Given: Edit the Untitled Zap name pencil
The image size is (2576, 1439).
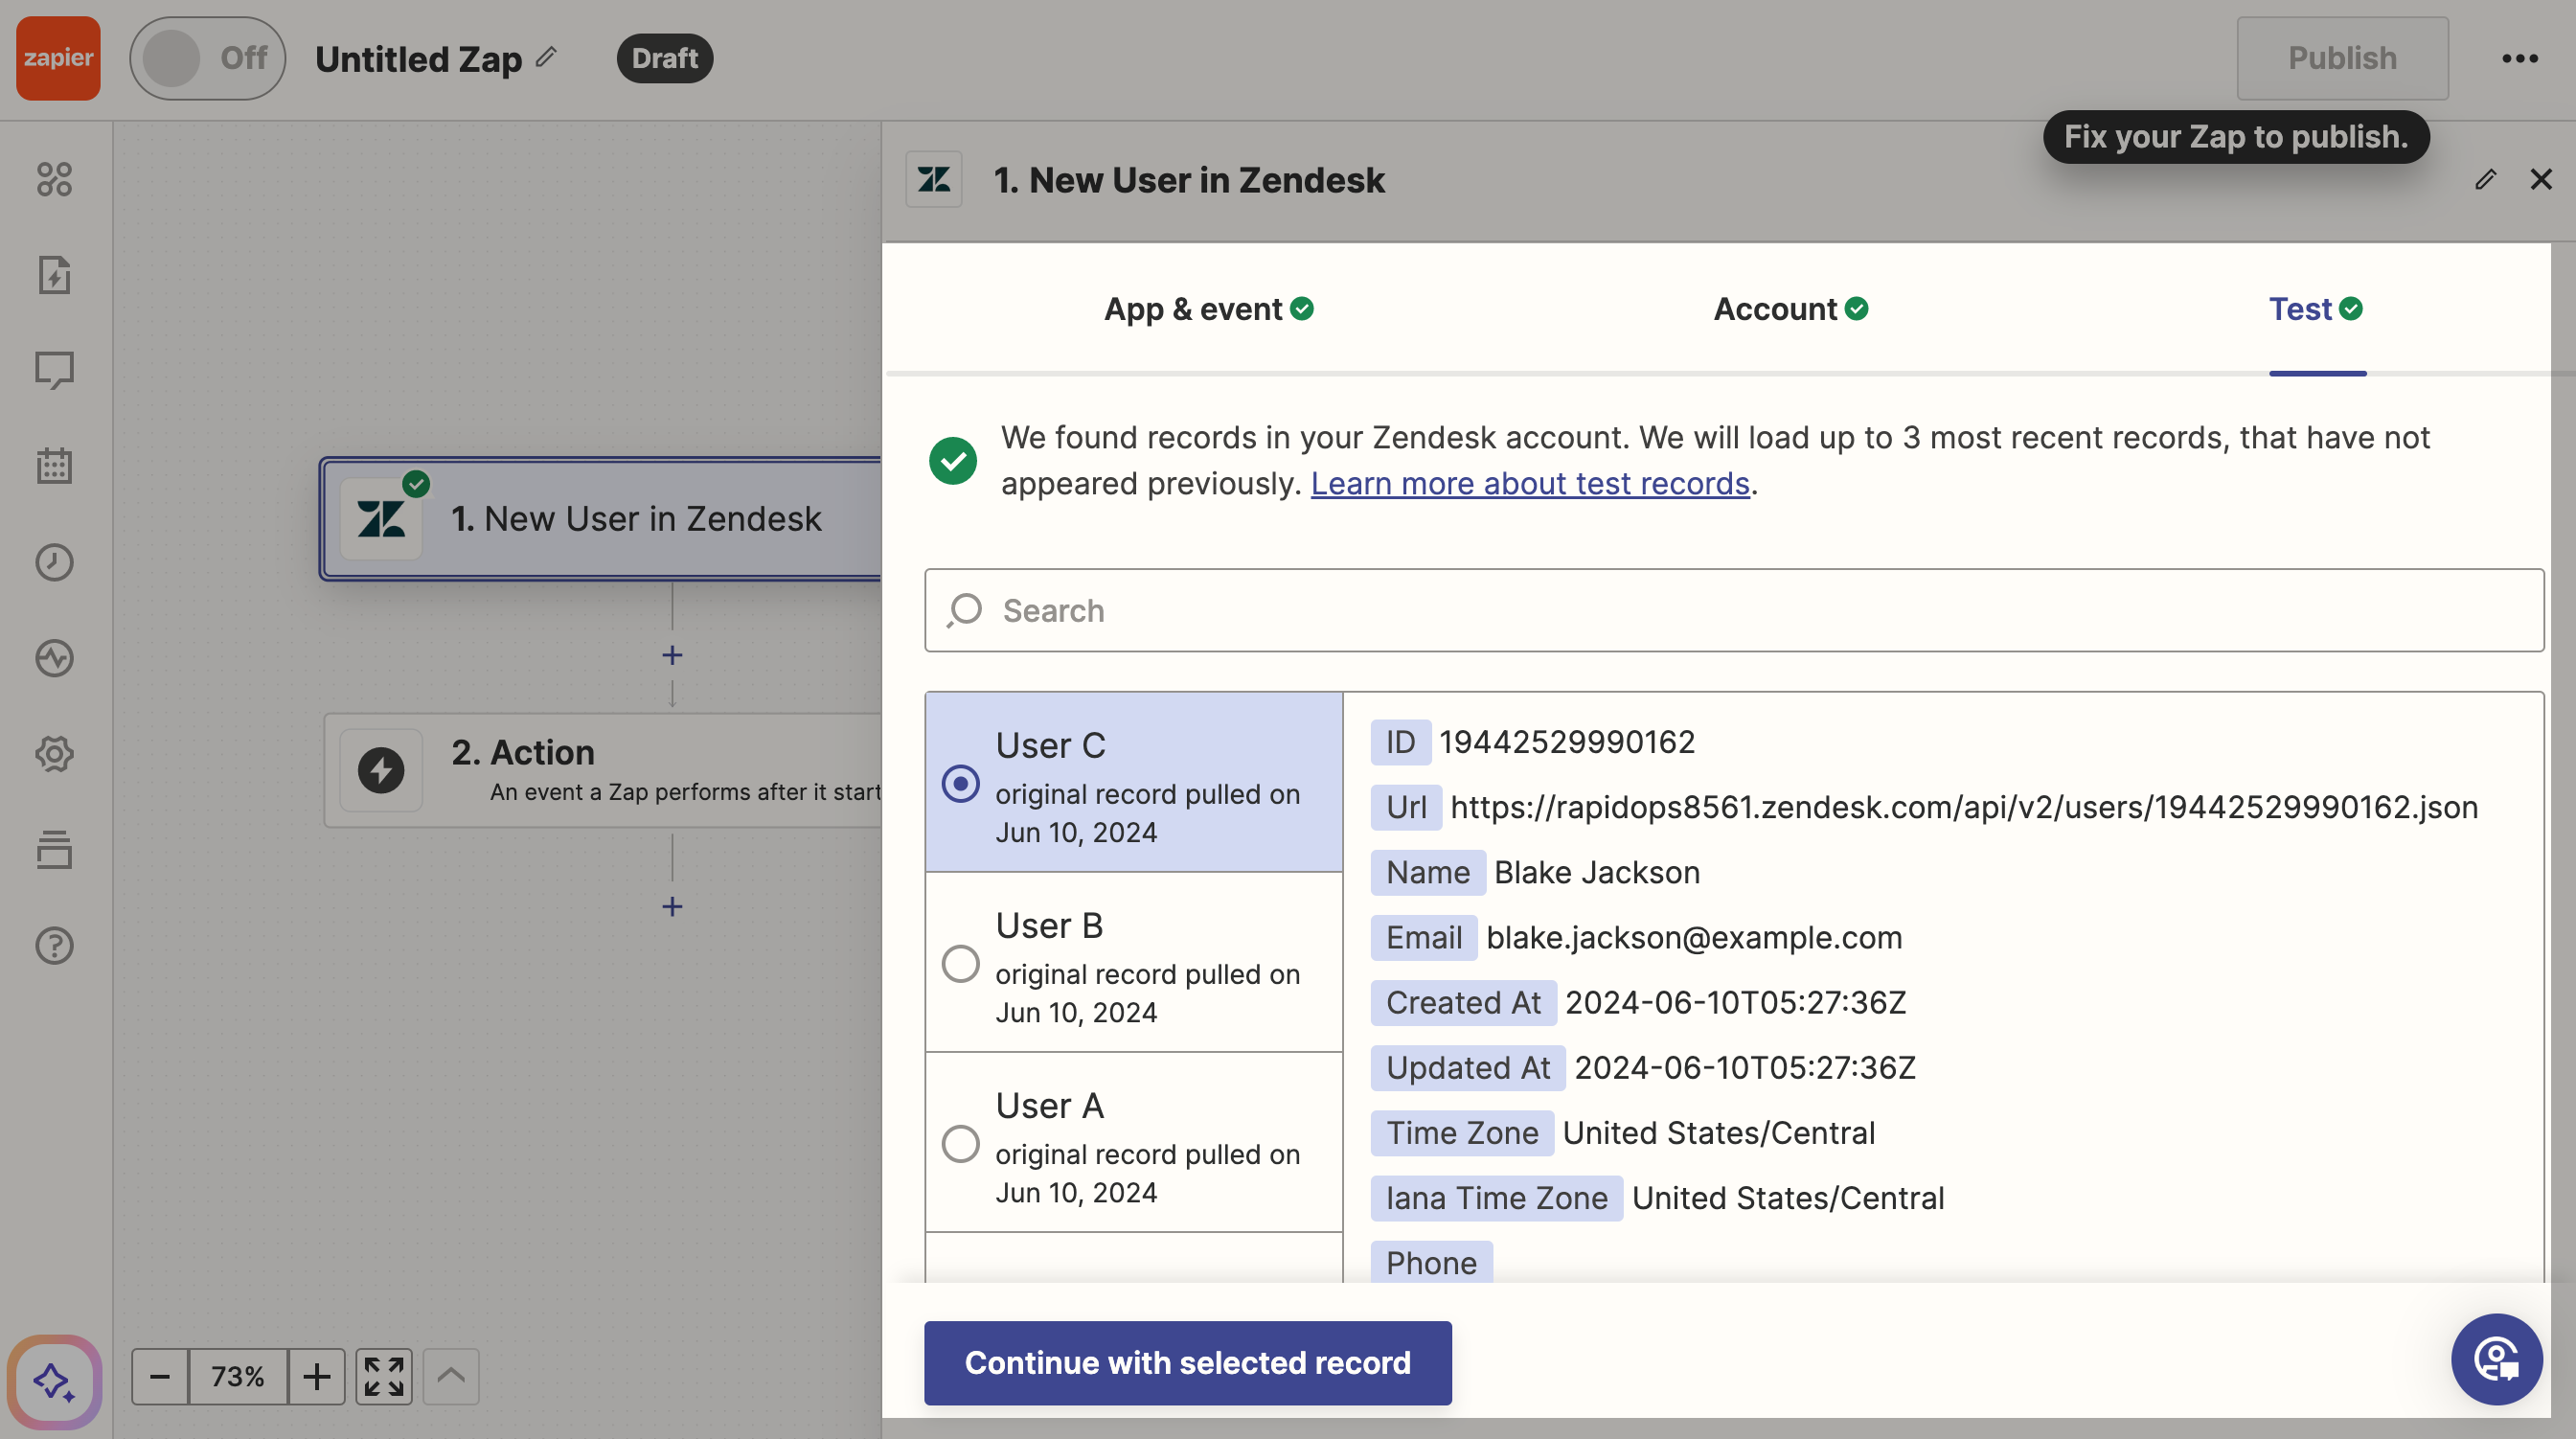Looking at the screenshot, I should click(x=546, y=57).
